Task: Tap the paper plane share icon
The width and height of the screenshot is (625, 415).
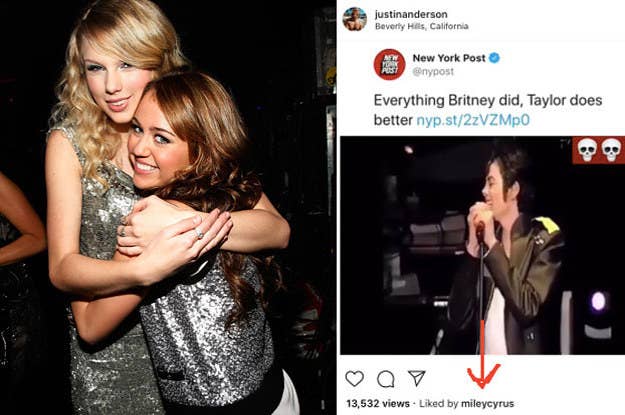Action: pyautogui.click(x=417, y=378)
